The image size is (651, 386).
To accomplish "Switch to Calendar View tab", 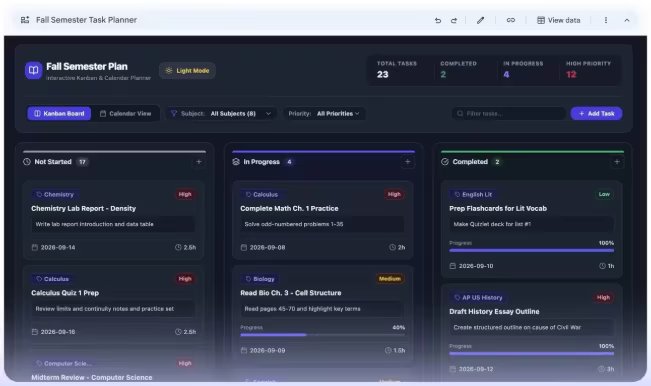I will tap(125, 113).
